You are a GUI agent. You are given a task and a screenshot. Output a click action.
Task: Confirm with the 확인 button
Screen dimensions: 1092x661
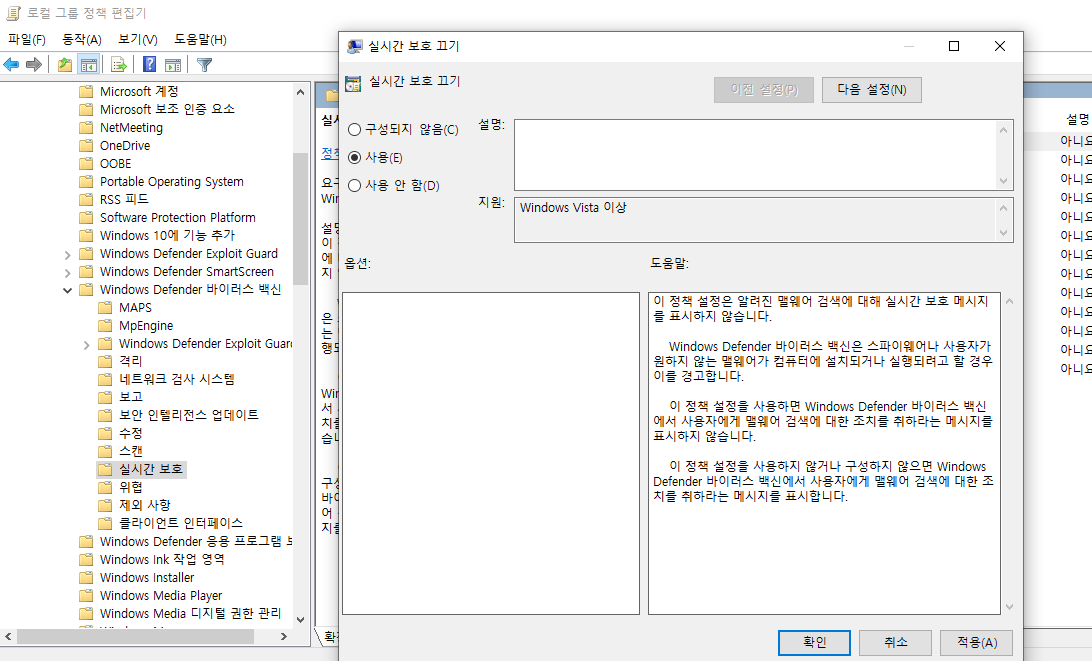point(814,642)
